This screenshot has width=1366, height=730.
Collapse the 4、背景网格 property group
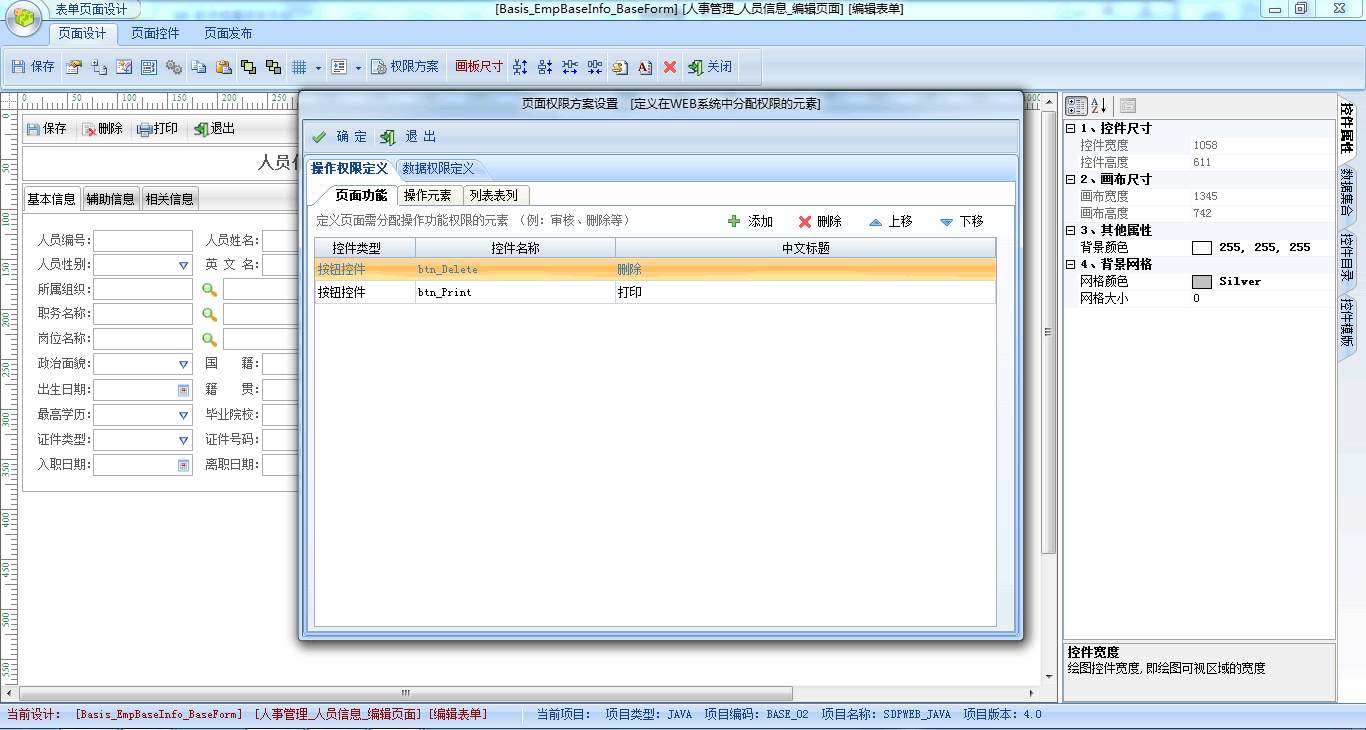coord(1071,264)
